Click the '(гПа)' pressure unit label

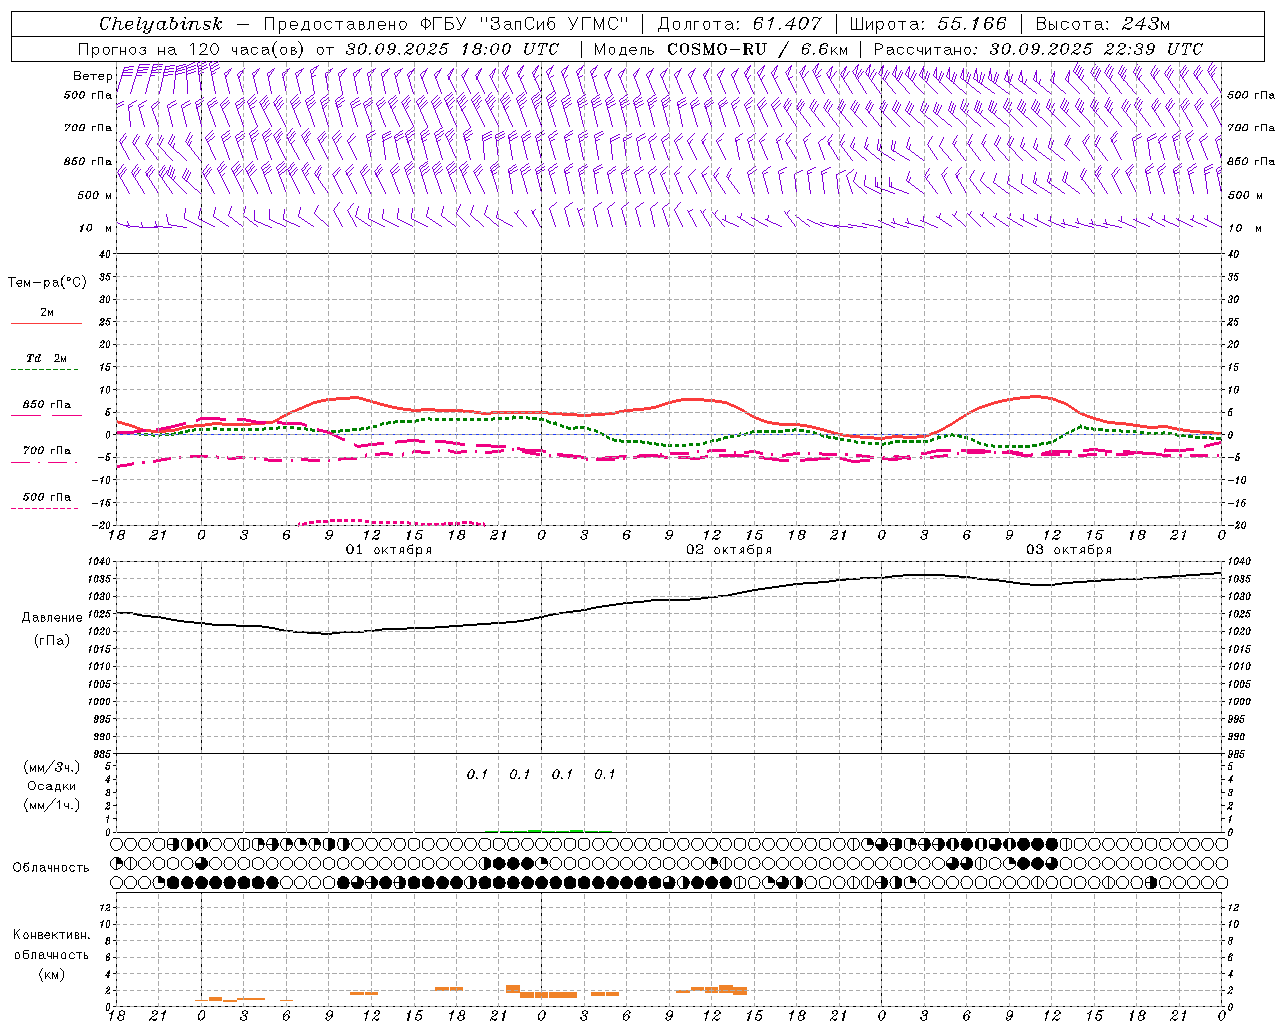point(52,641)
